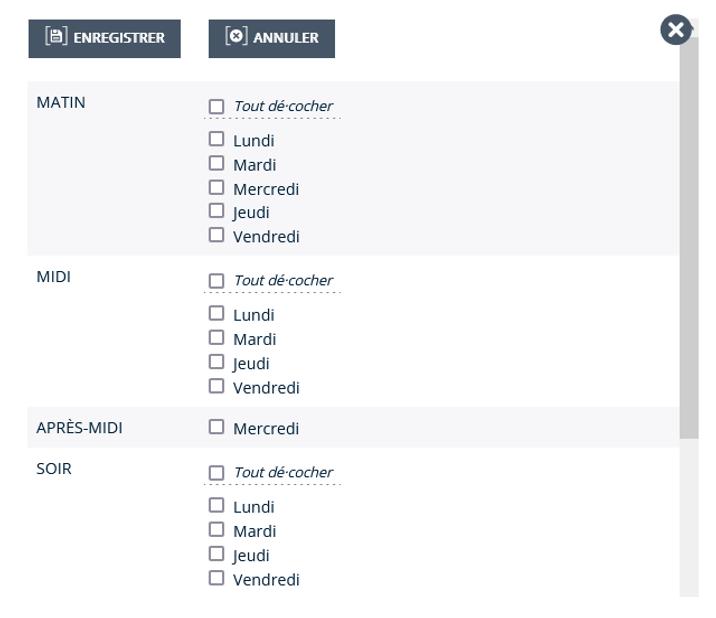This screenshot has width=716, height=618.
Task: Check Lundi under Soir
Action: (216, 506)
